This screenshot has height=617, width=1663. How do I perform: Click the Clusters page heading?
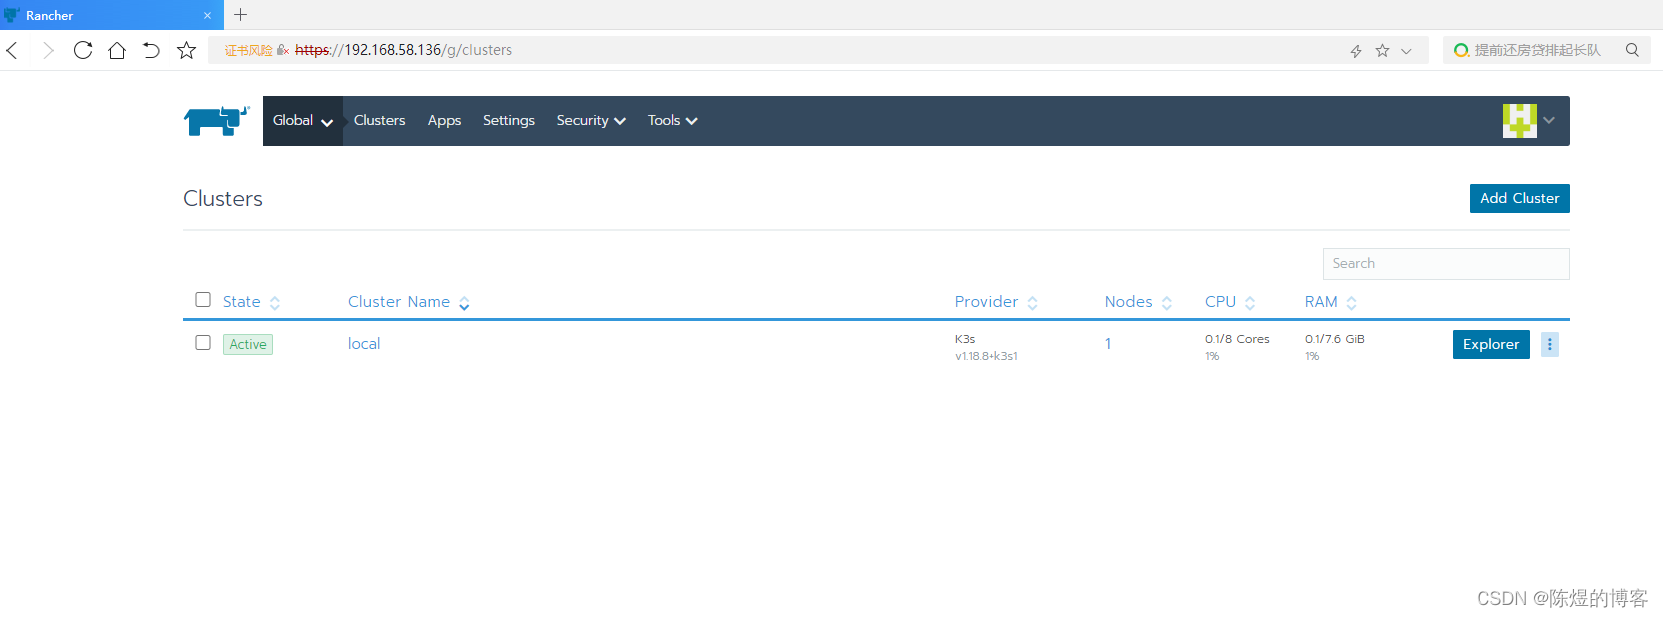223,199
